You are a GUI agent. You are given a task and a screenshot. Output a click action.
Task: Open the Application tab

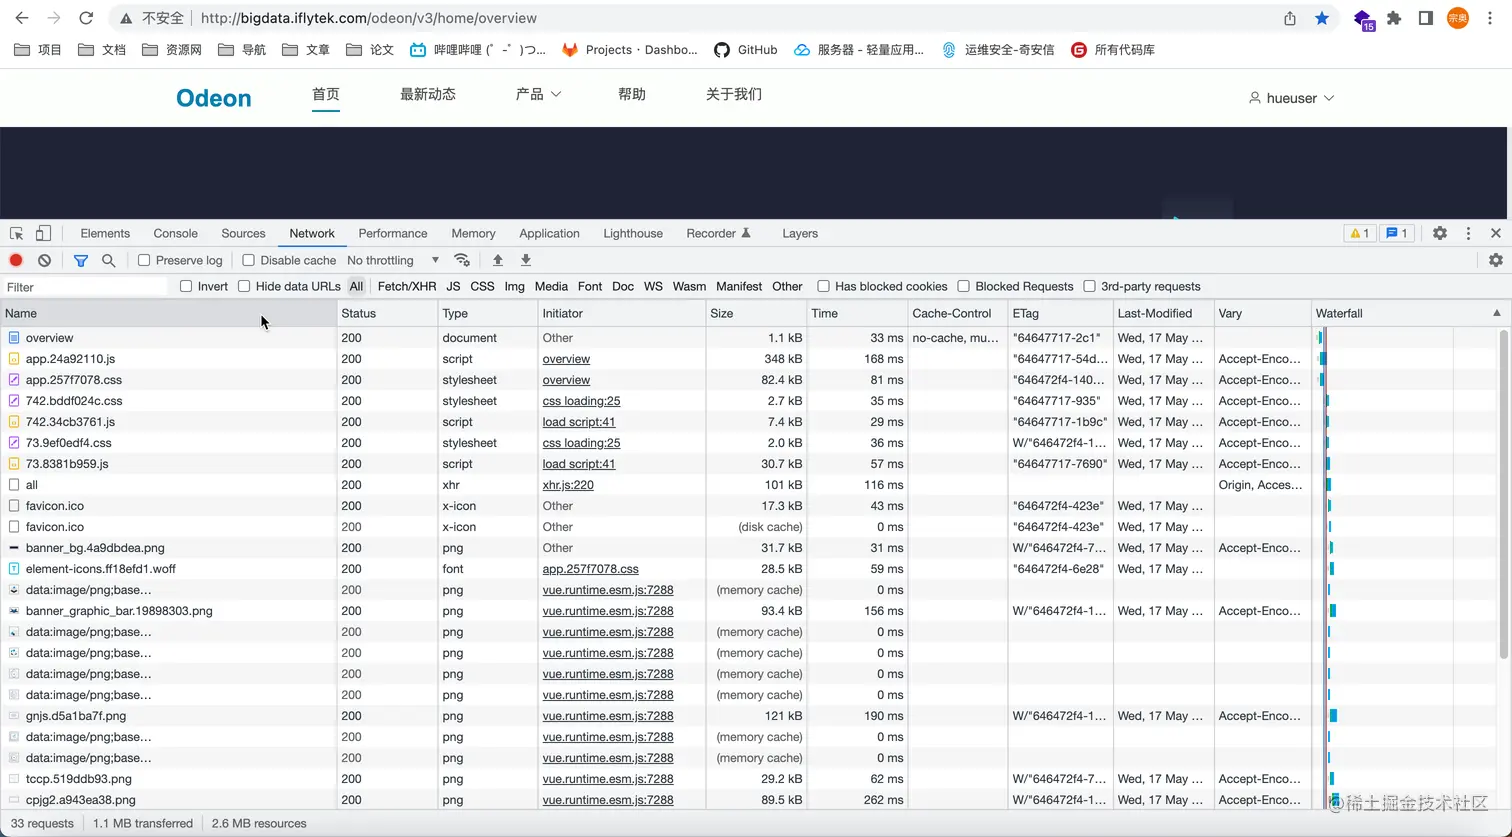click(549, 233)
